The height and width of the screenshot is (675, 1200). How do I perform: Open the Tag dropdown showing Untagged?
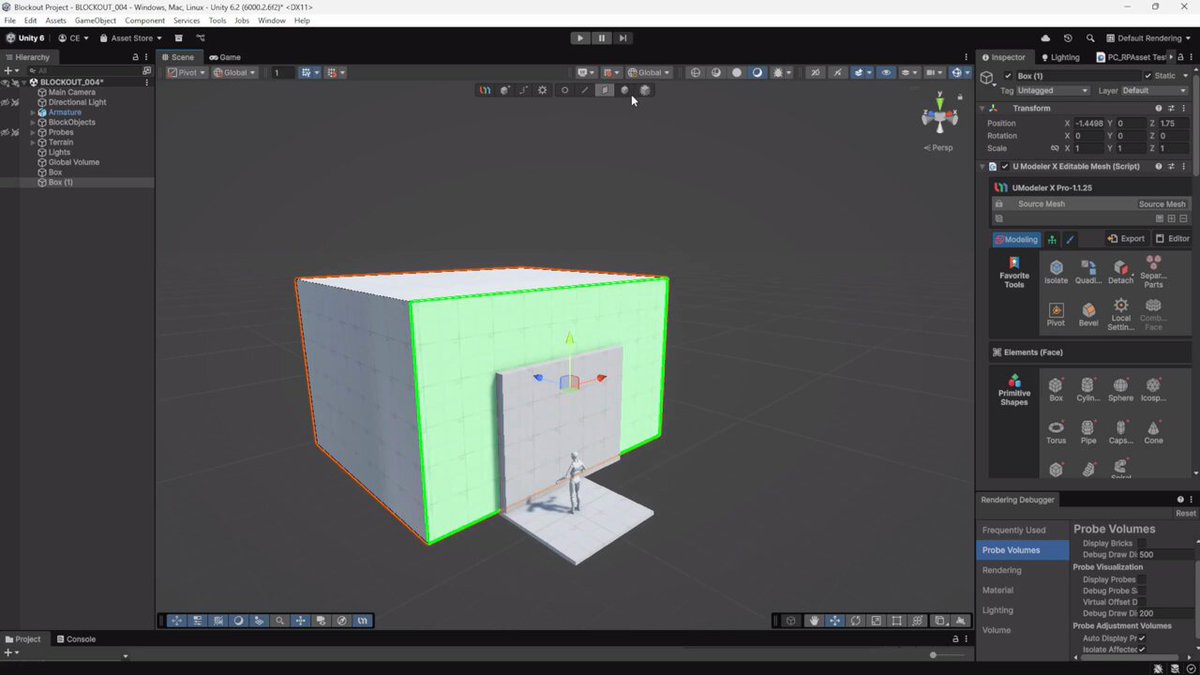pos(1054,90)
